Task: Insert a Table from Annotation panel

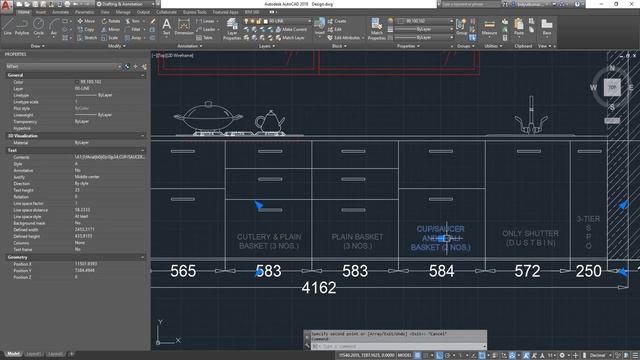Action: [x=204, y=38]
